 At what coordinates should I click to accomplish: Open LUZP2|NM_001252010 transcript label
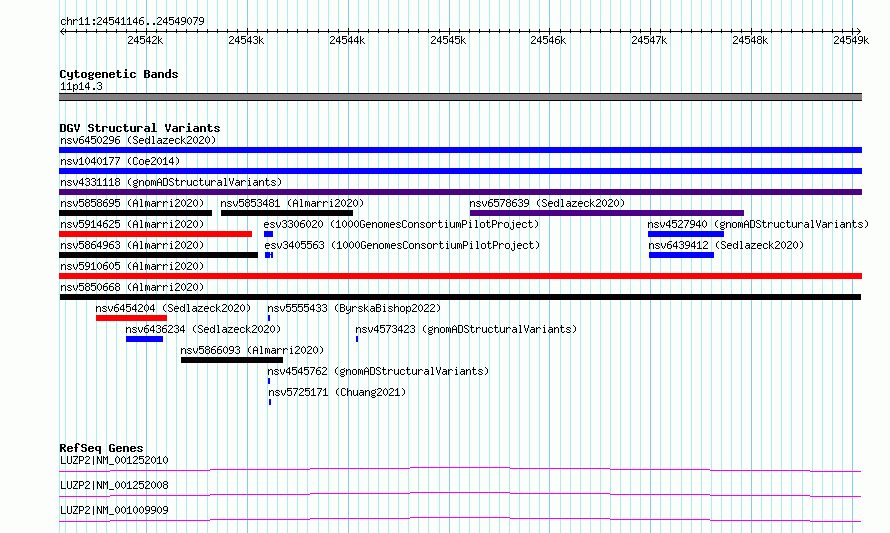(x=114, y=460)
